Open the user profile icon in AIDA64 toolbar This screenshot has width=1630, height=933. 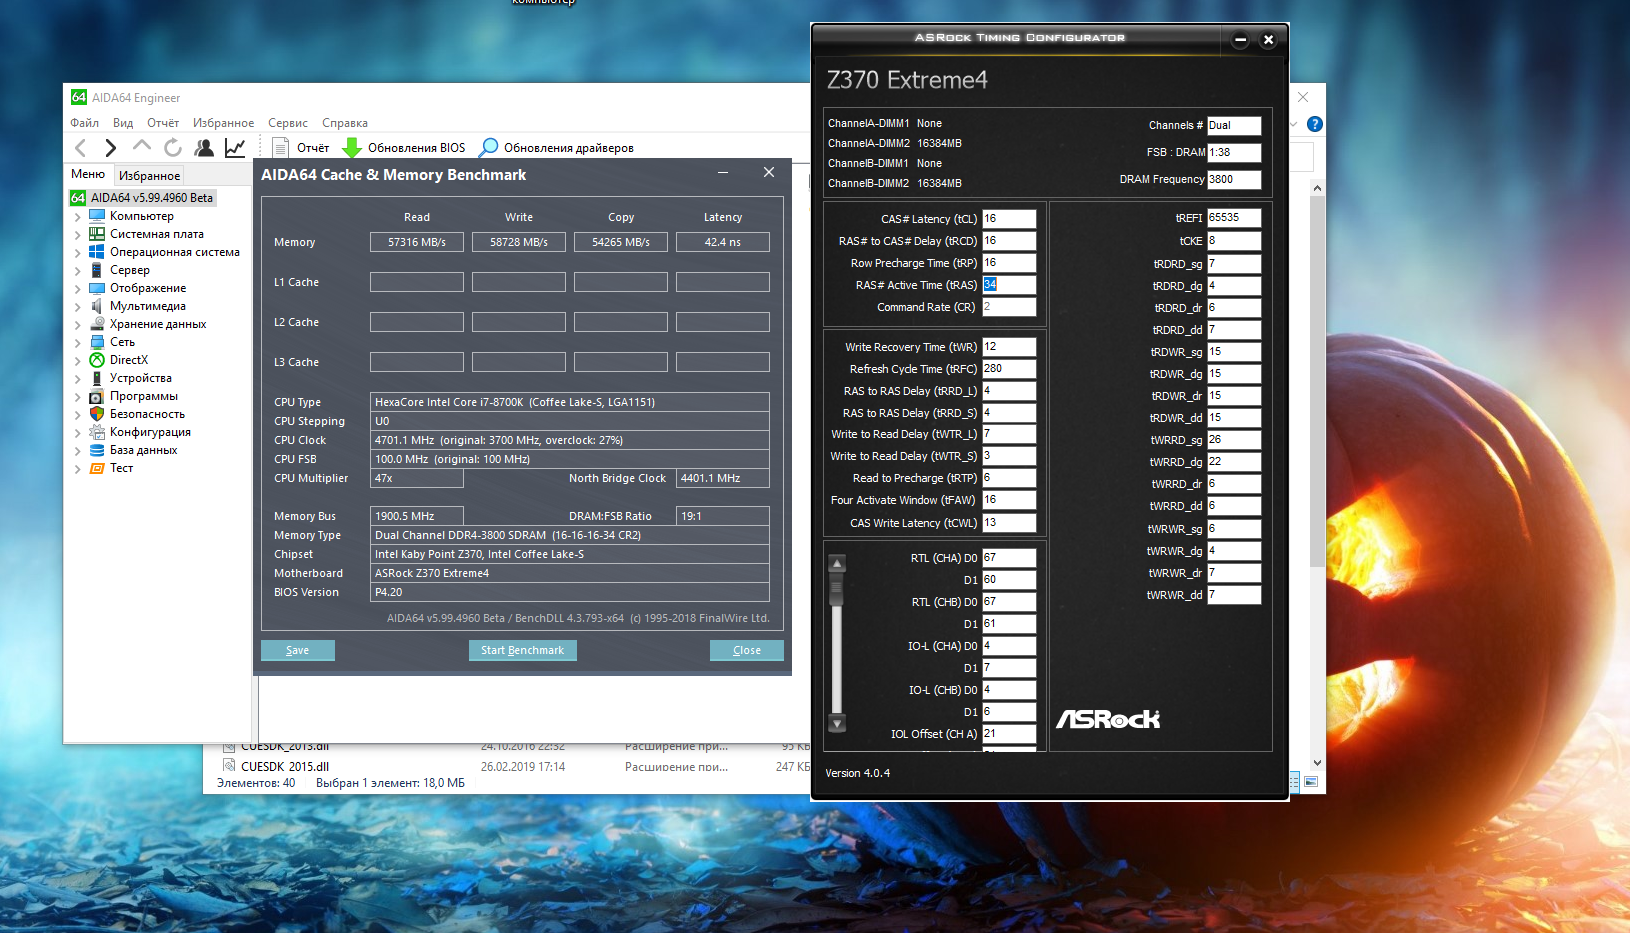click(x=204, y=148)
